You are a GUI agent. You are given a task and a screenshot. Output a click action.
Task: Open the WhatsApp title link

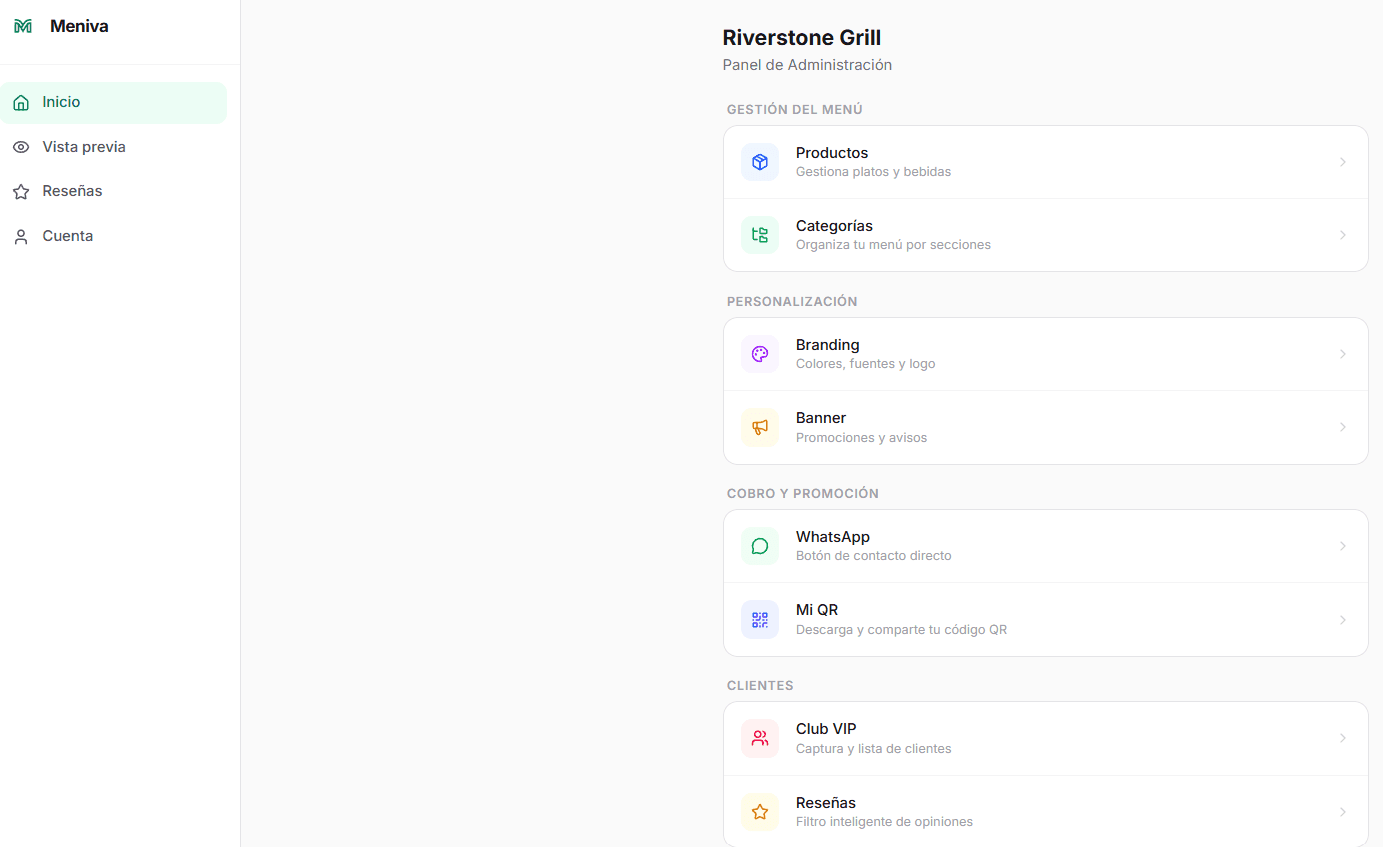point(833,537)
